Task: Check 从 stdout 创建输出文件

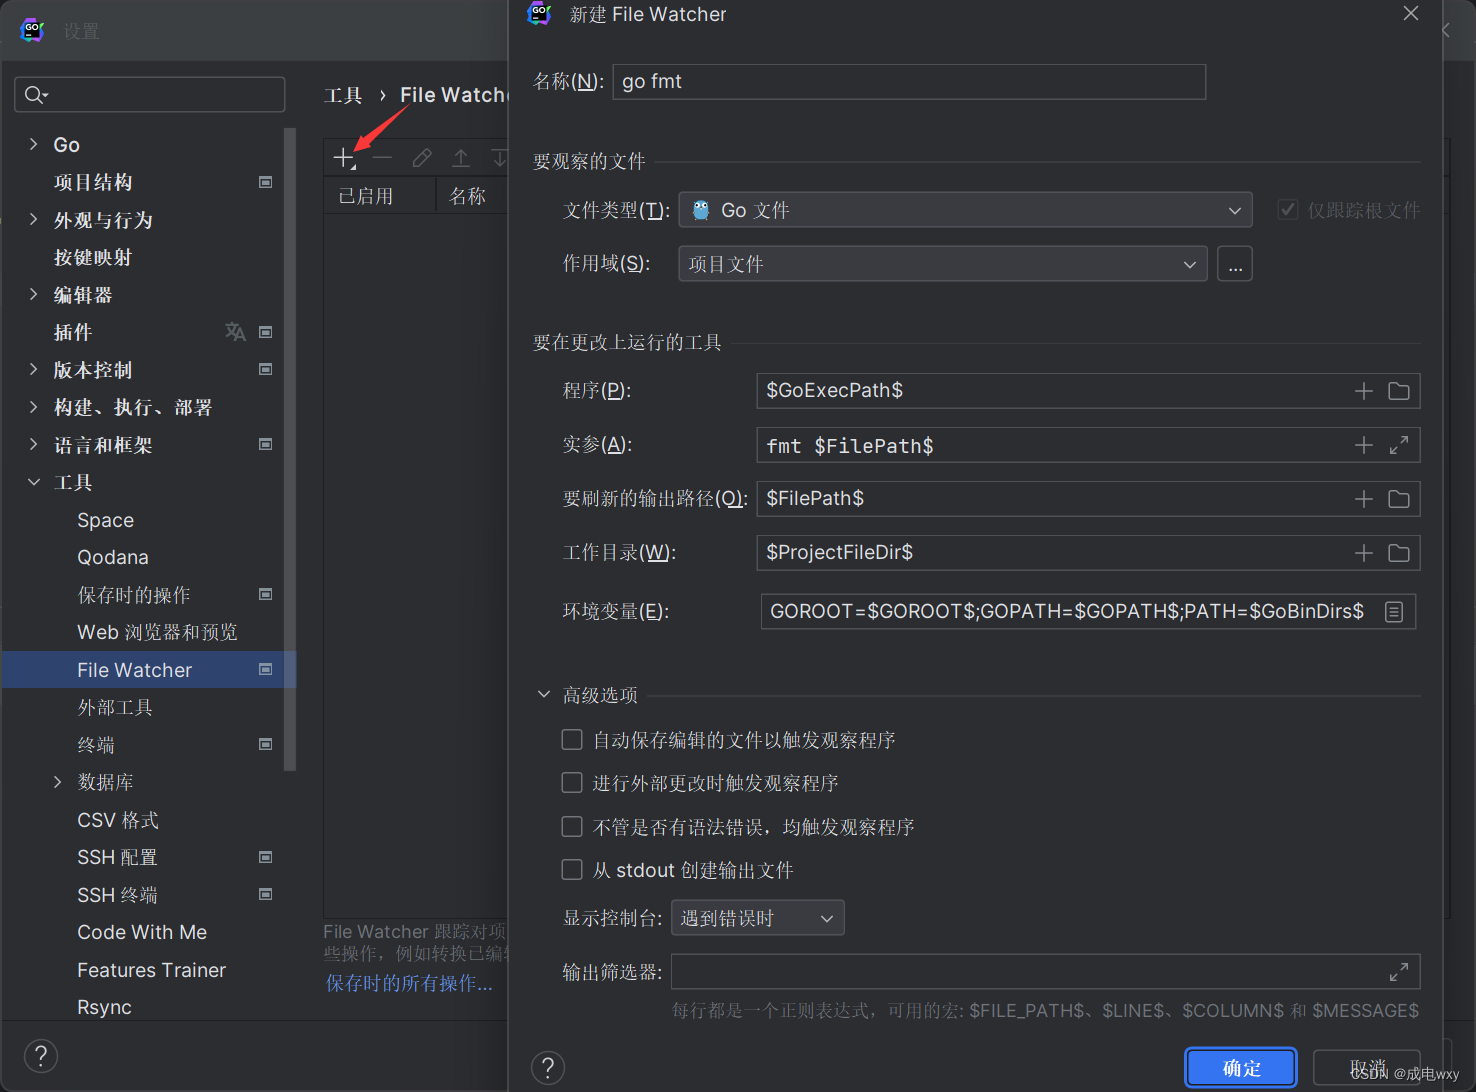Action: (572, 869)
